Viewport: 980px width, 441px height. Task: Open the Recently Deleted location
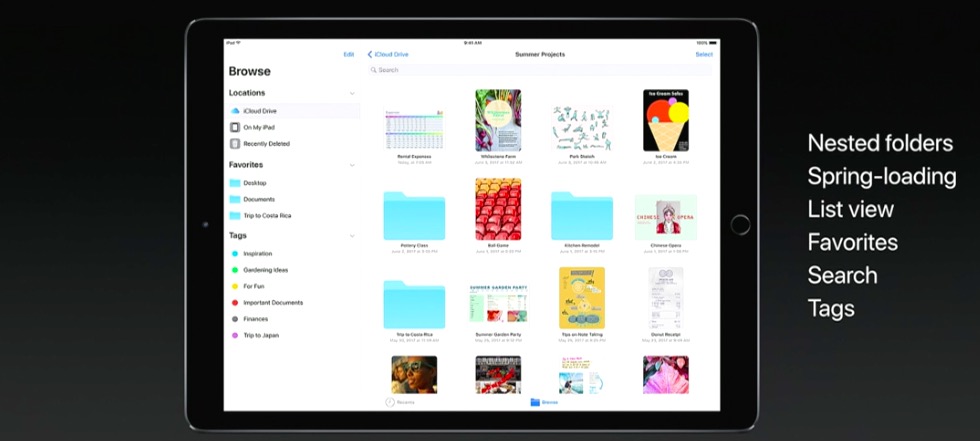[x=265, y=143]
